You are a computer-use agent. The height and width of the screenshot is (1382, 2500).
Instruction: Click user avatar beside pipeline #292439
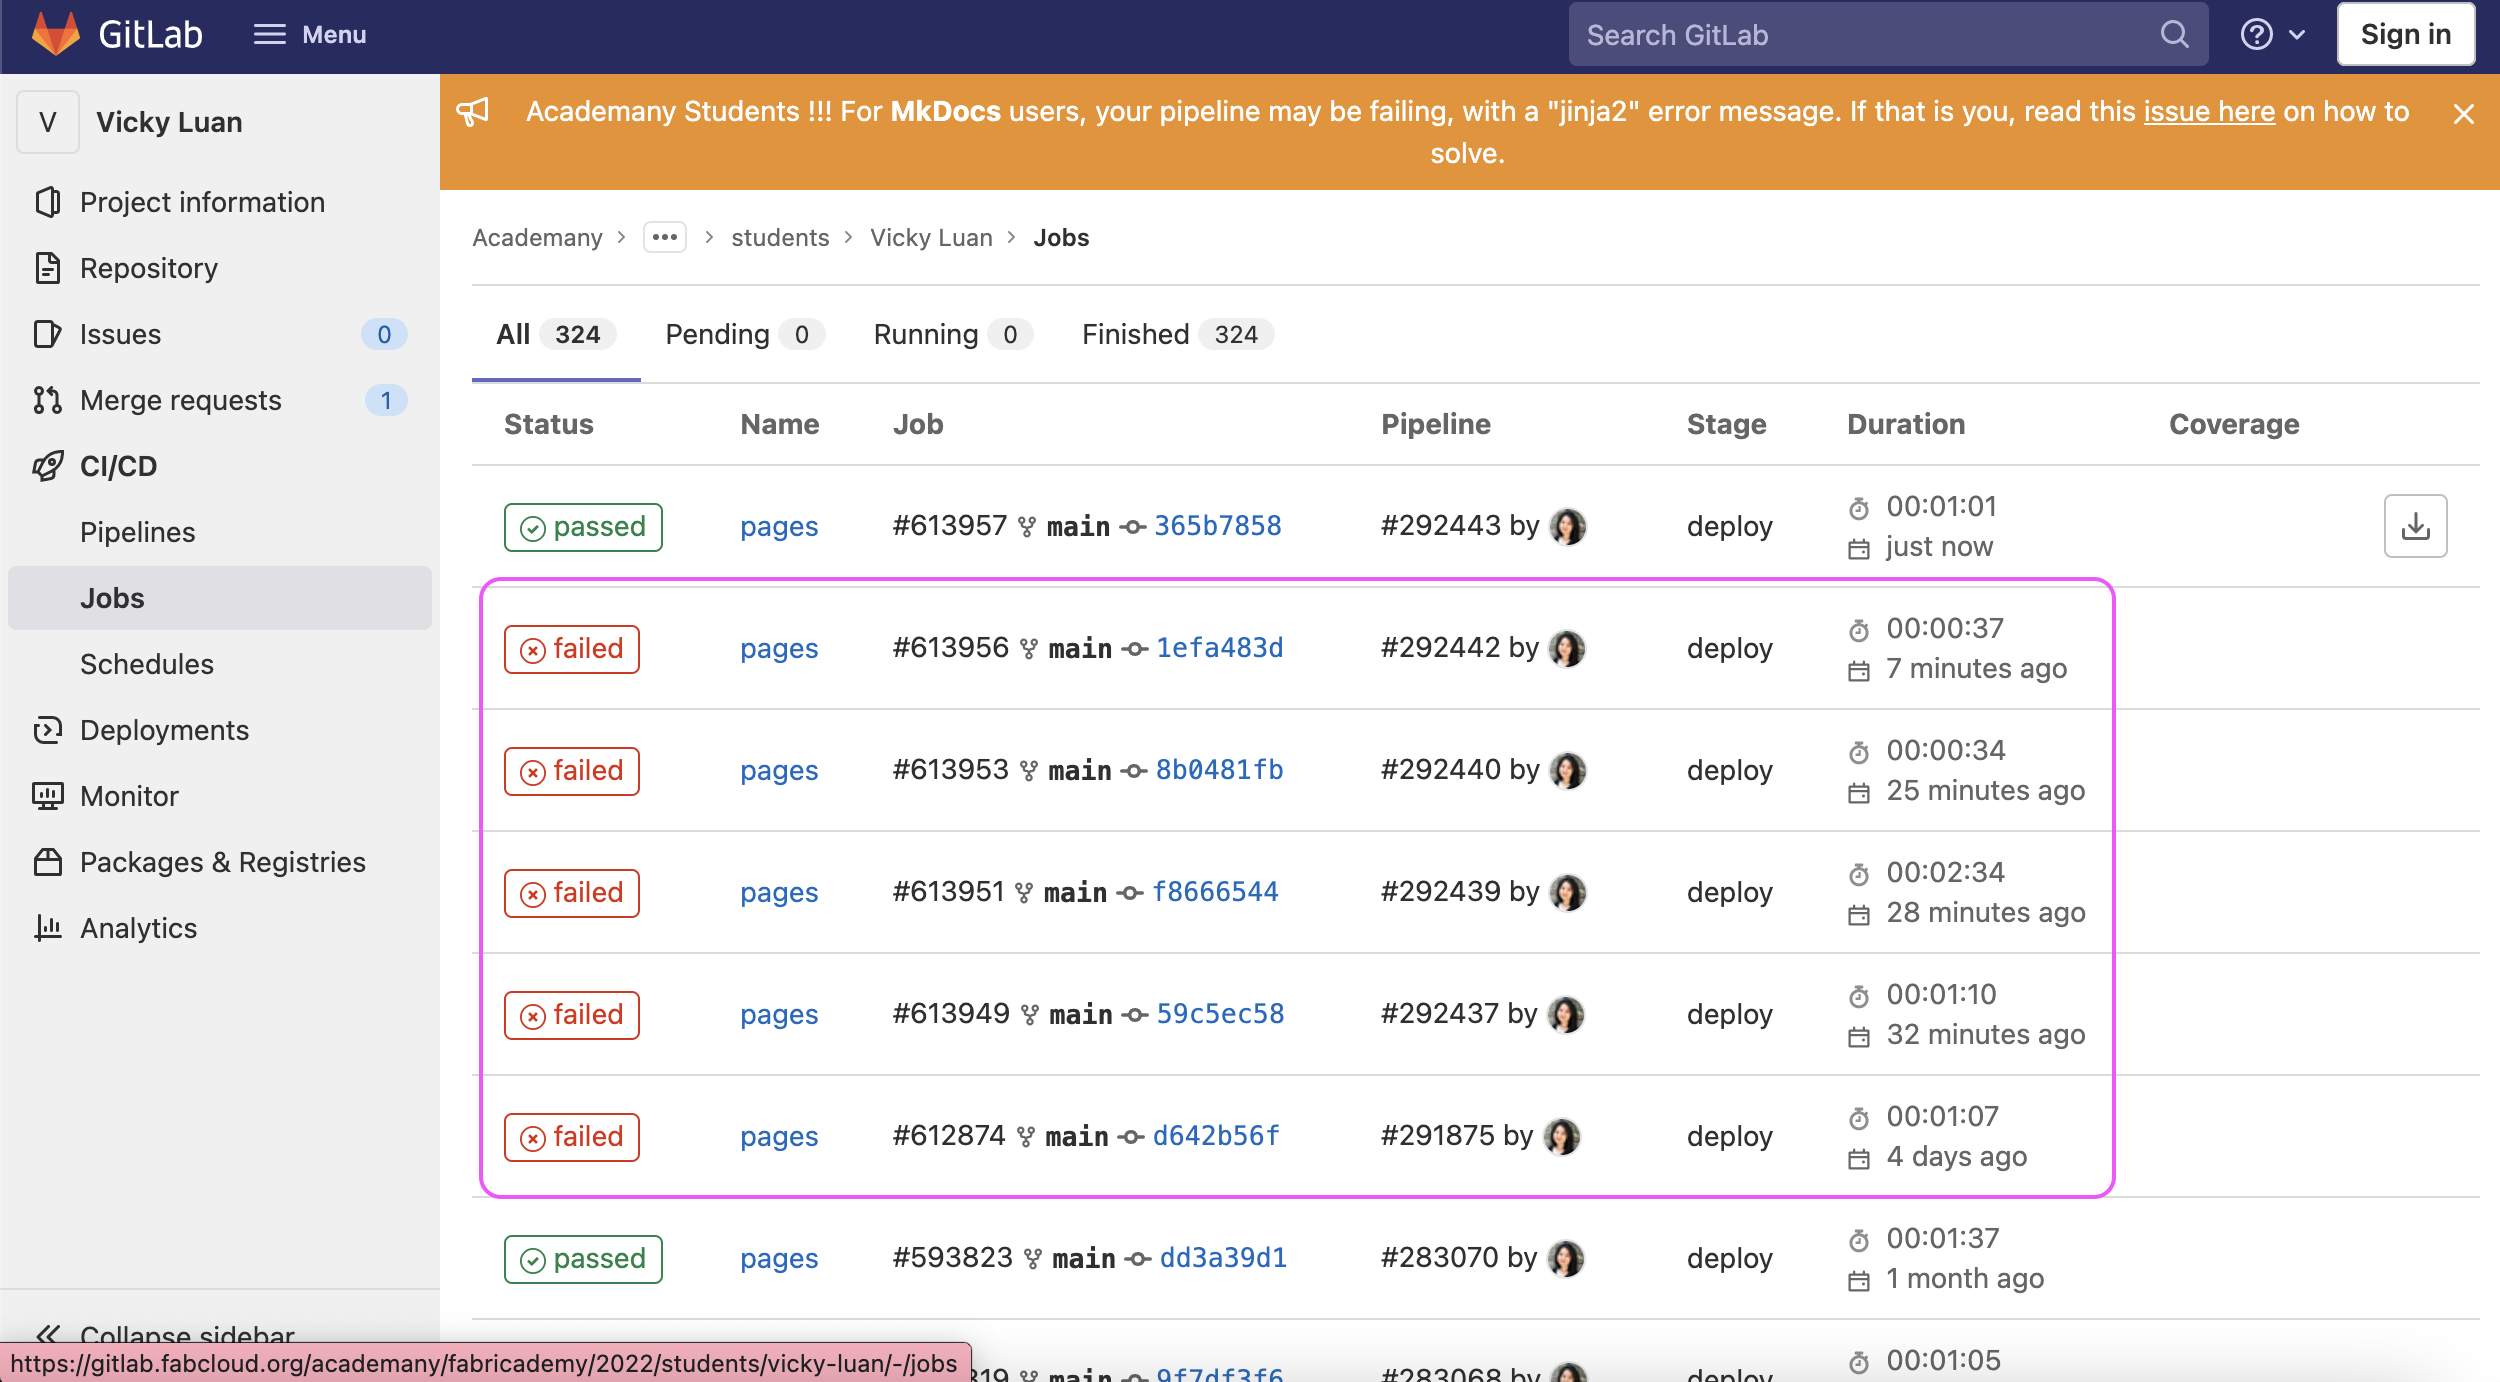(1567, 893)
